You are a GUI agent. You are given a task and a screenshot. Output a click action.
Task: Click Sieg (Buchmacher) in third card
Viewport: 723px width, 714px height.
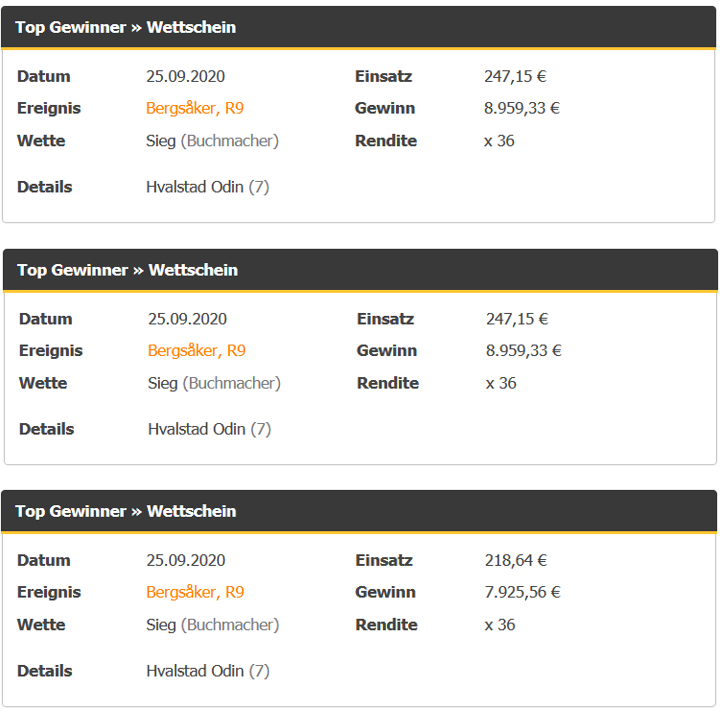tap(212, 625)
